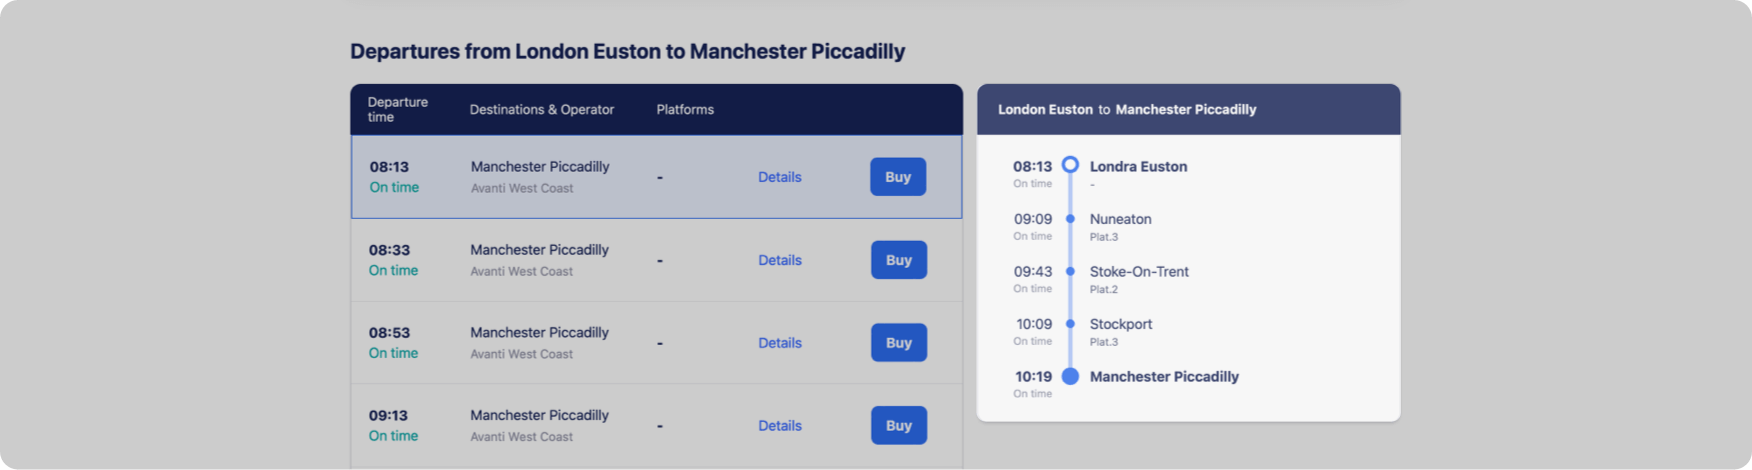Open Details for the 08:33 train

pyautogui.click(x=780, y=260)
